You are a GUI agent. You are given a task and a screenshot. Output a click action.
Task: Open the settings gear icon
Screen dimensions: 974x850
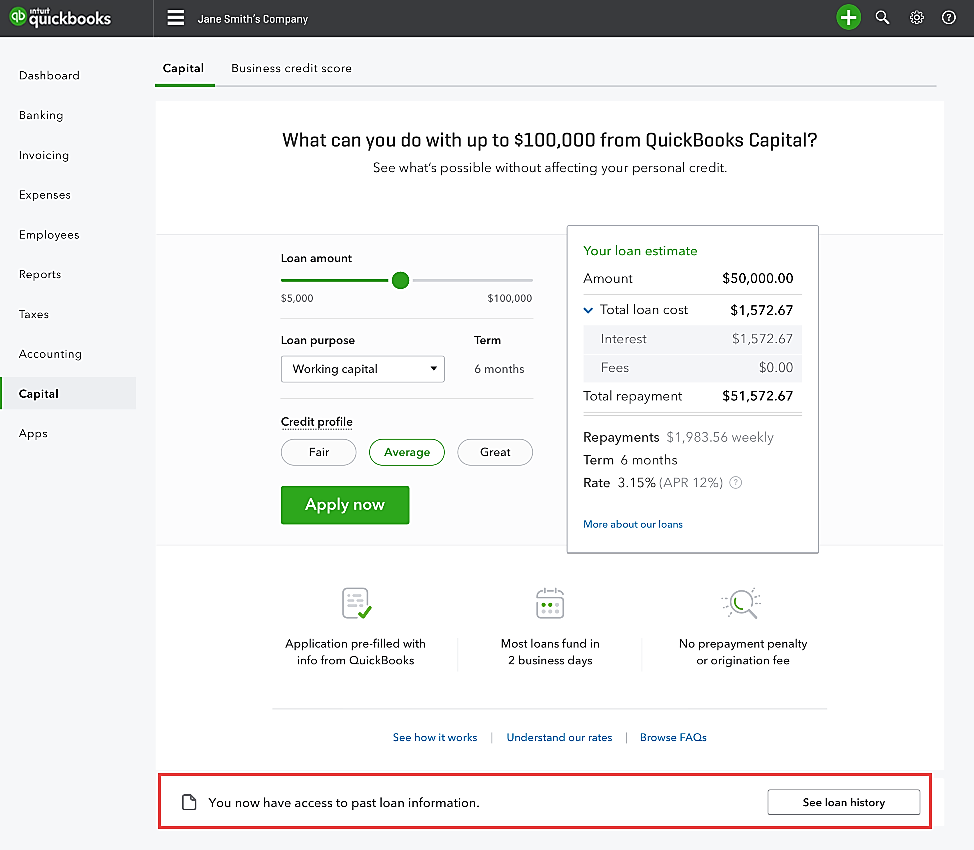tap(916, 17)
